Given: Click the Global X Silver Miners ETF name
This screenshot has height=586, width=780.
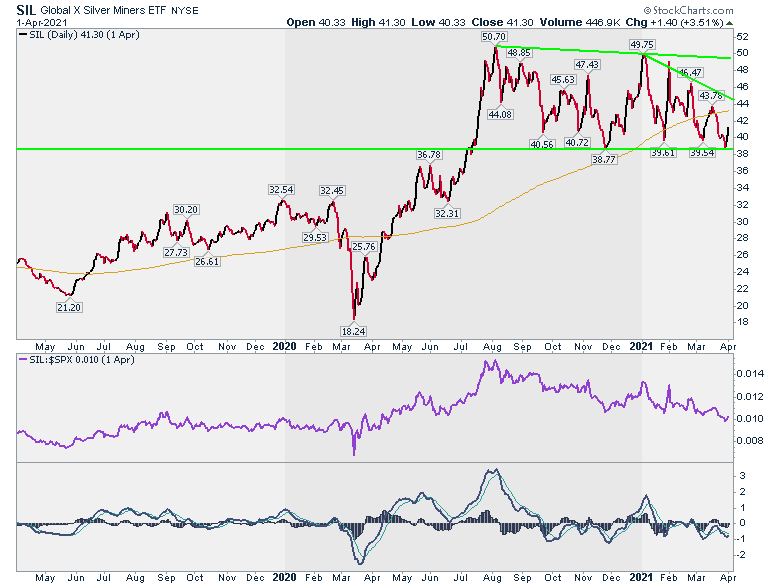Looking at the screenshot, I should click(103, 10).
